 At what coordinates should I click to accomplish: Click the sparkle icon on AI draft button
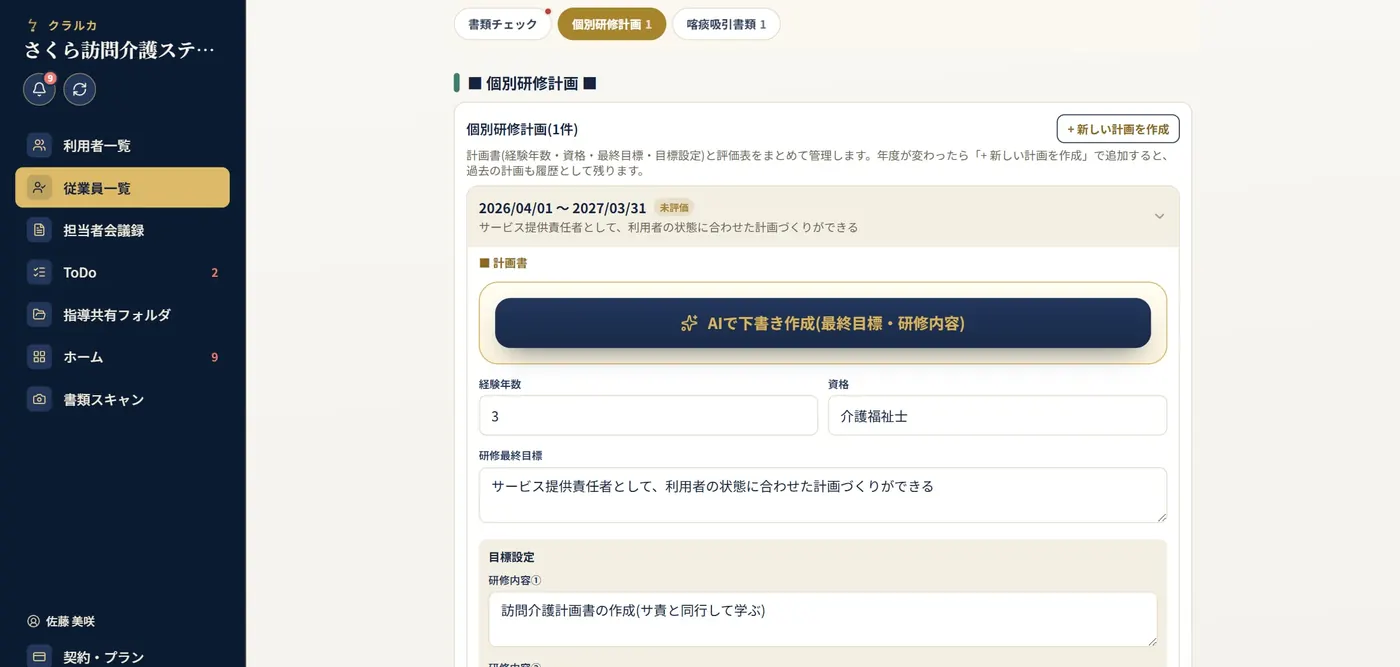[x=689, y=323]
